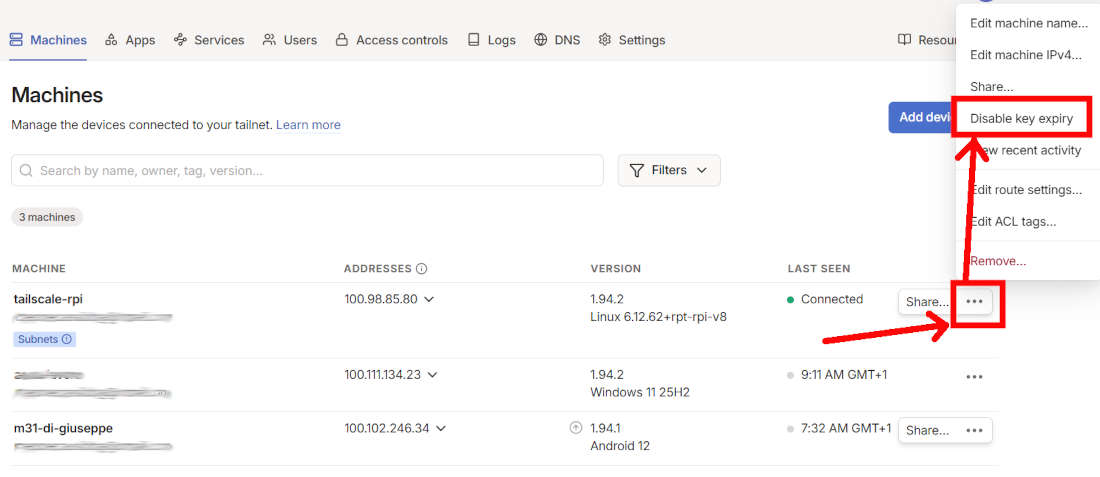Click the Subnets badge on tailscale-rpi
1100x477 pixels.
pyautogui.click(x=44, y=339)
